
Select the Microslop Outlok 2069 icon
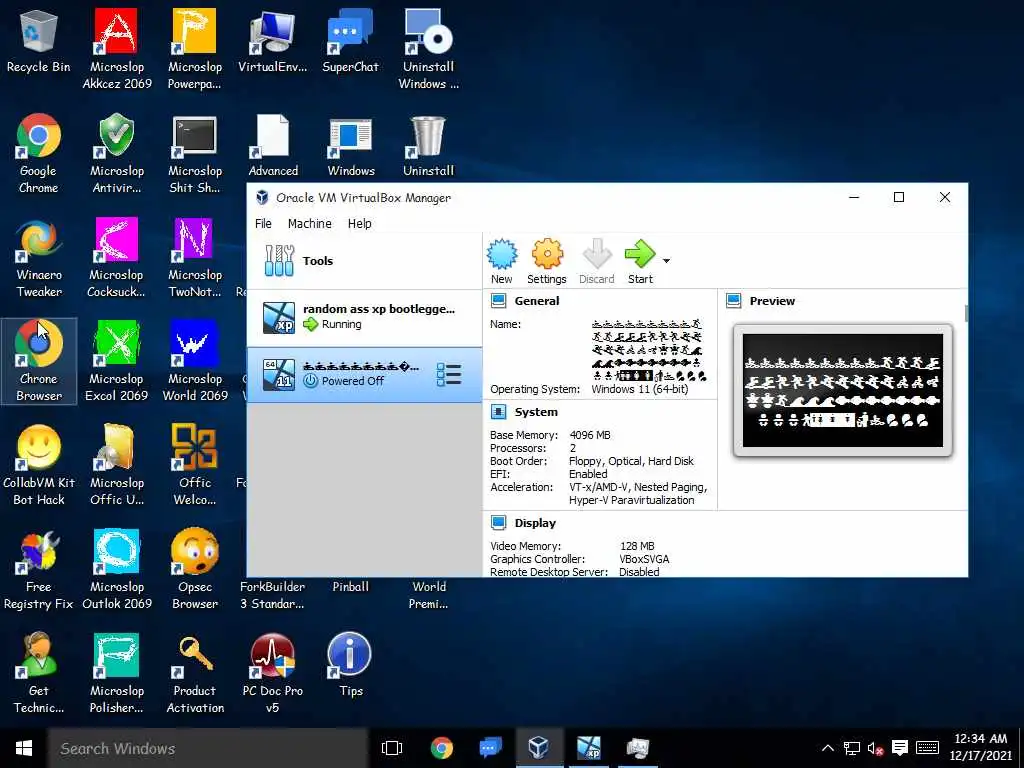(x=117, y=569)
